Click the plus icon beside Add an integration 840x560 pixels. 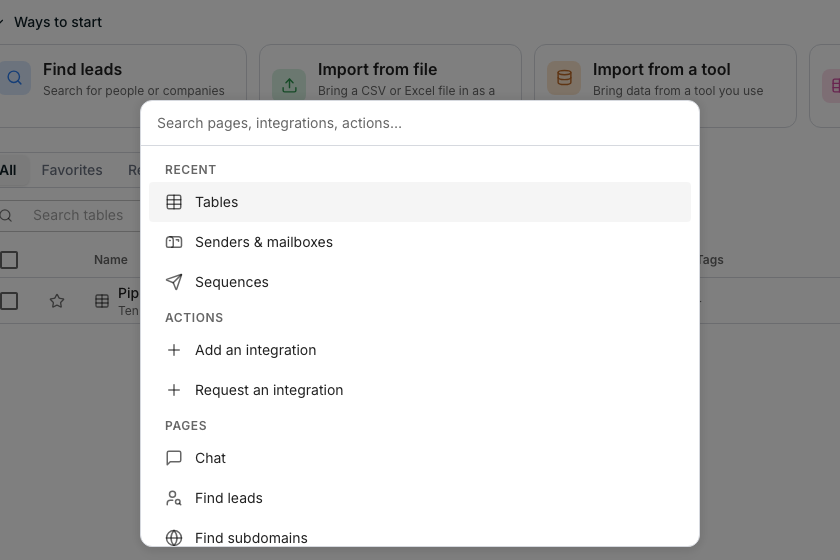pos(174,350)
